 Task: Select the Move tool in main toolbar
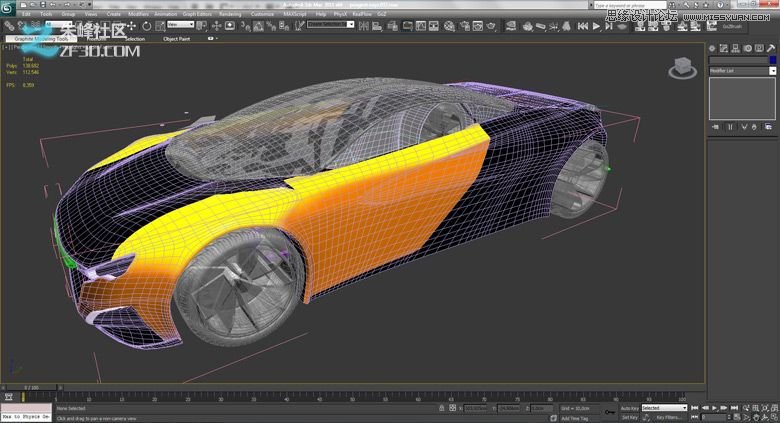132,25
